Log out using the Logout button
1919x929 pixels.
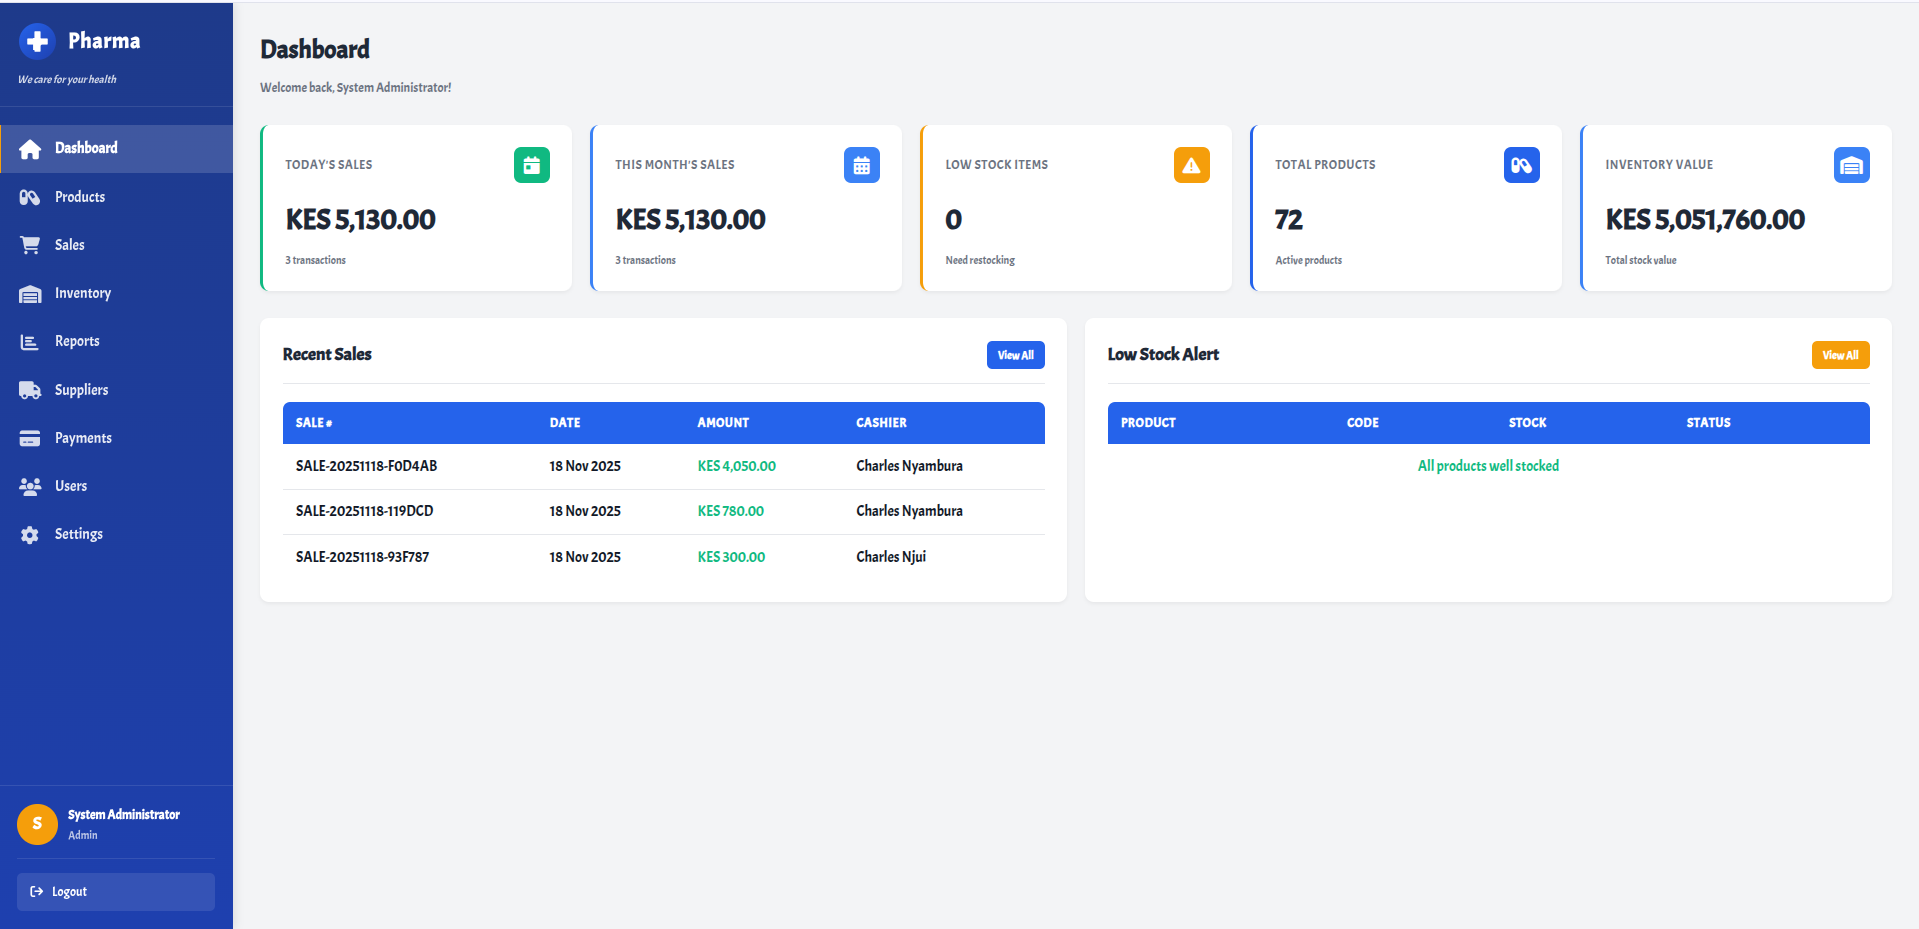click(x=115, y=892)
